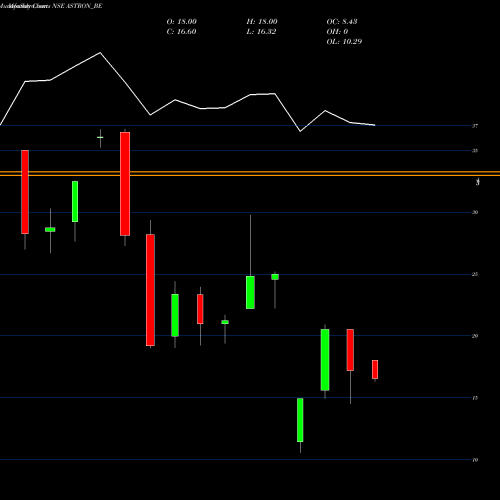Click the last small red candle on the right

pyautogui.click(x=375, y=369)
